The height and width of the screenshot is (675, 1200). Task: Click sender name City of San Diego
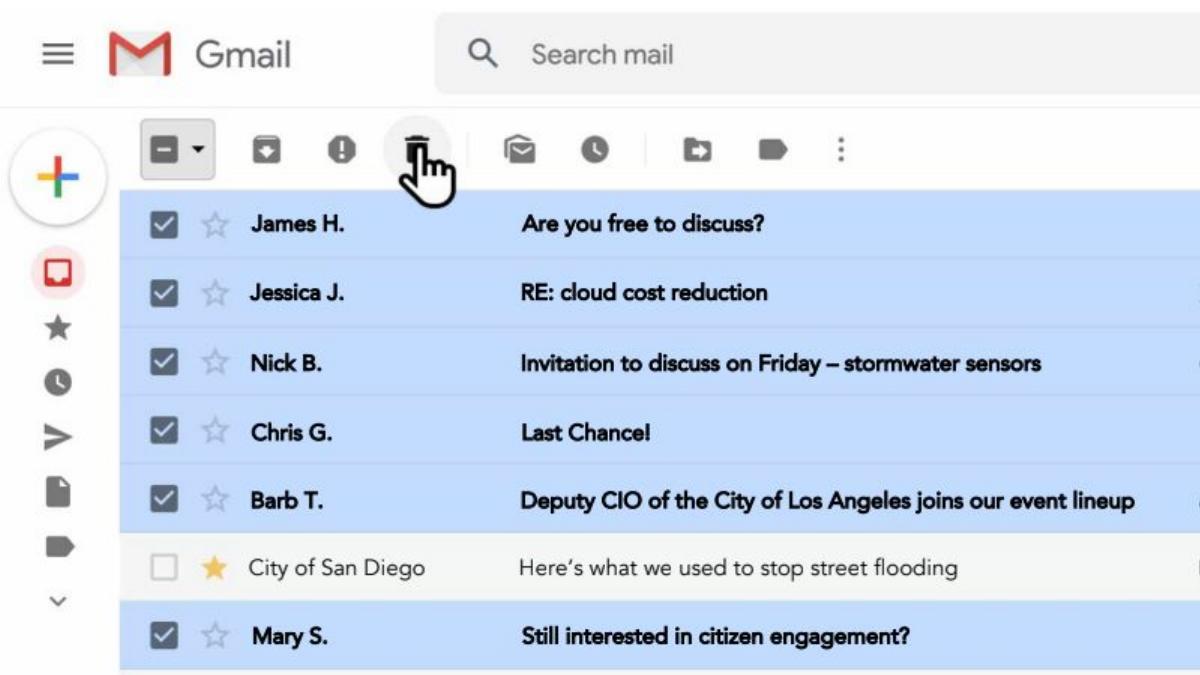(337, 569)
